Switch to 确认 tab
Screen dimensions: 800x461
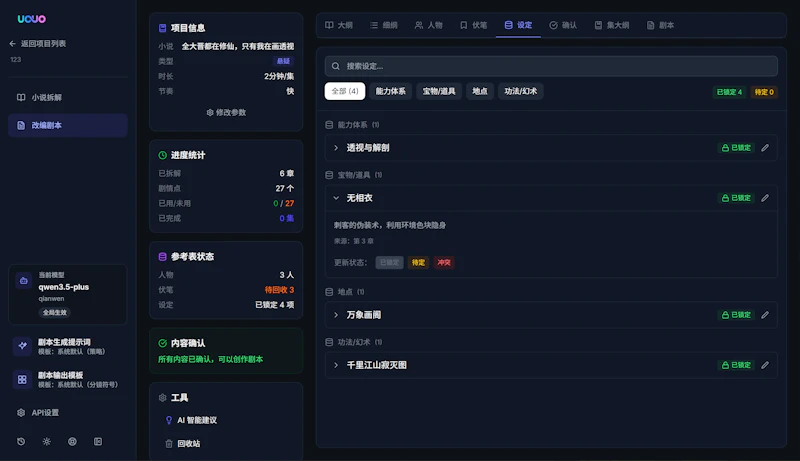pos(563,25)
